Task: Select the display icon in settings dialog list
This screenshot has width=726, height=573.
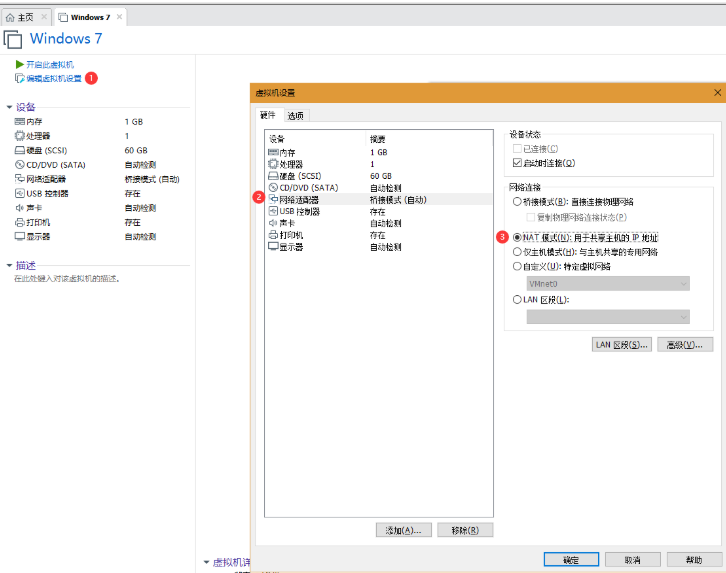Action: pyautogui.click(x=273, y=247)
